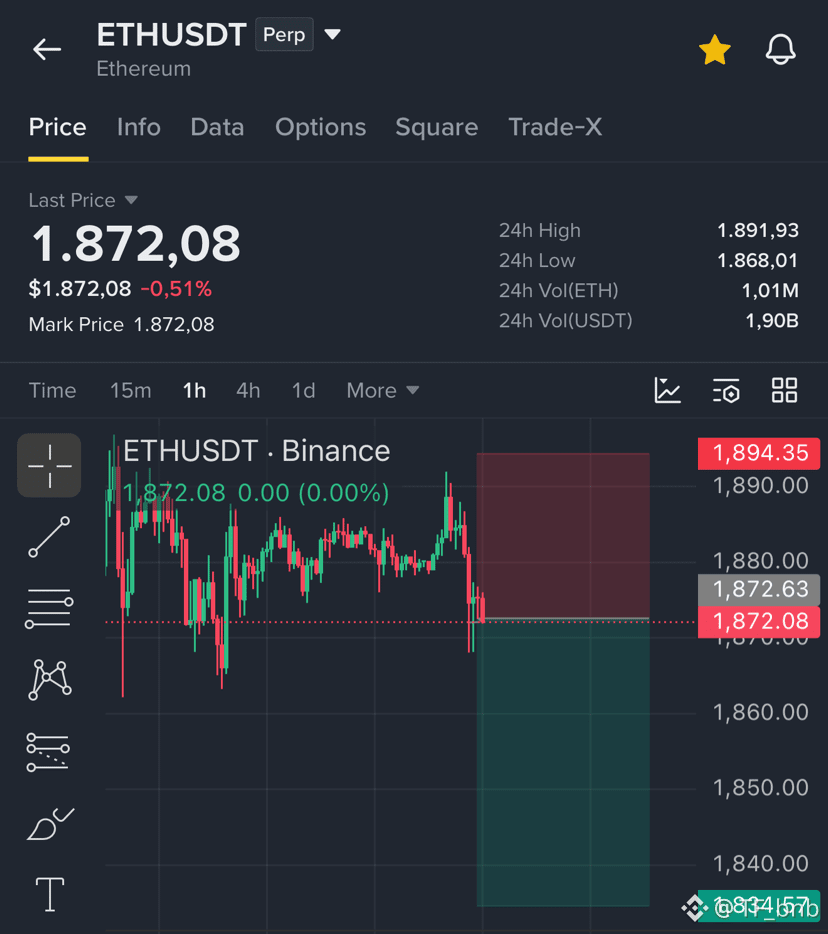828x934 pixels.
Task: Select the 15m chart interval
Action: coord(130,391)
